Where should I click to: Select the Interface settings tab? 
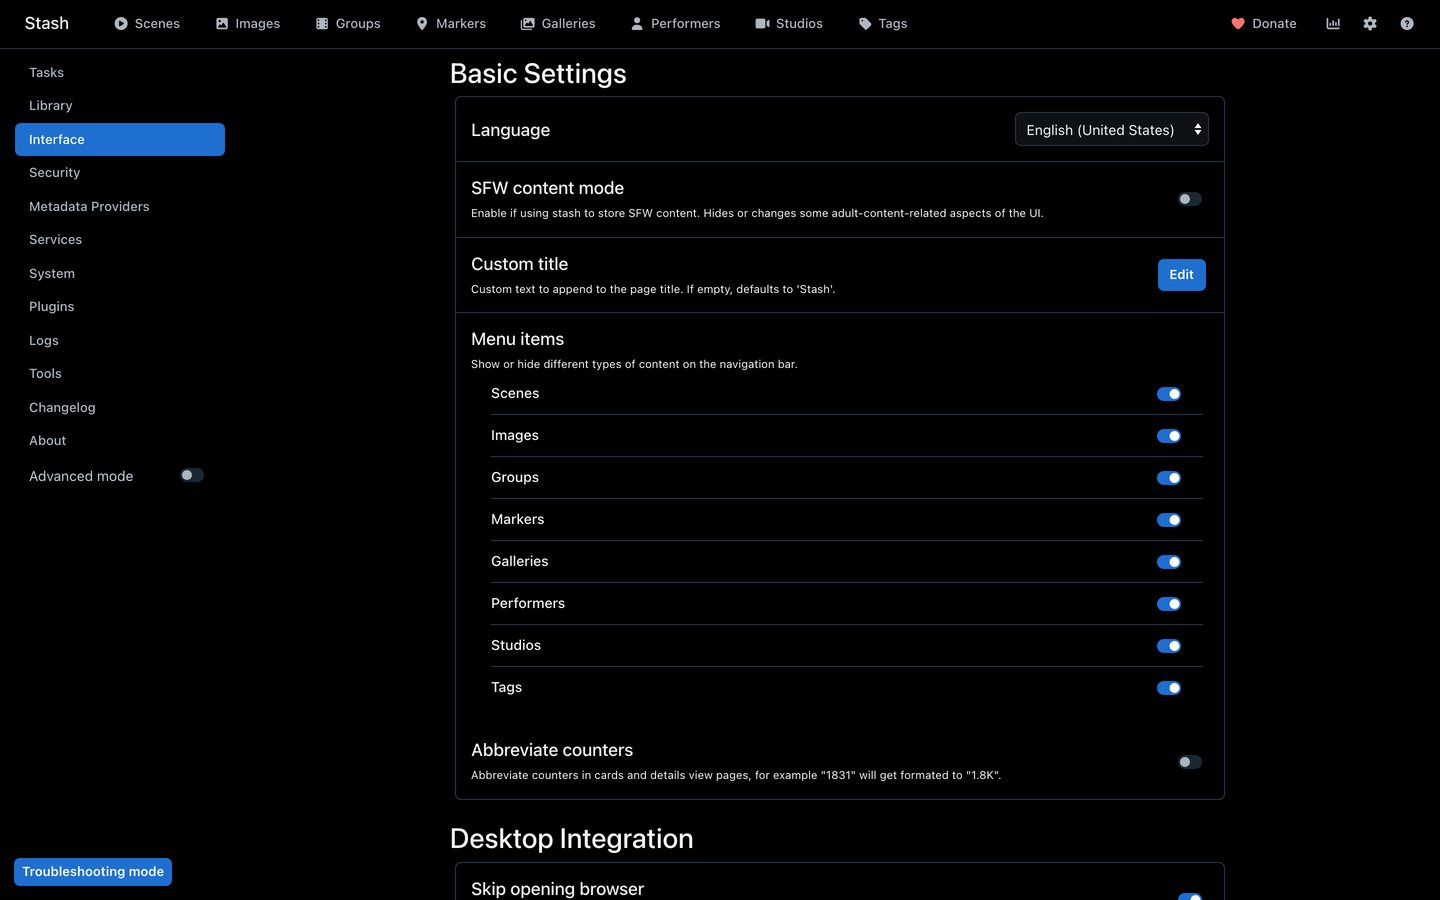(120, 139)
